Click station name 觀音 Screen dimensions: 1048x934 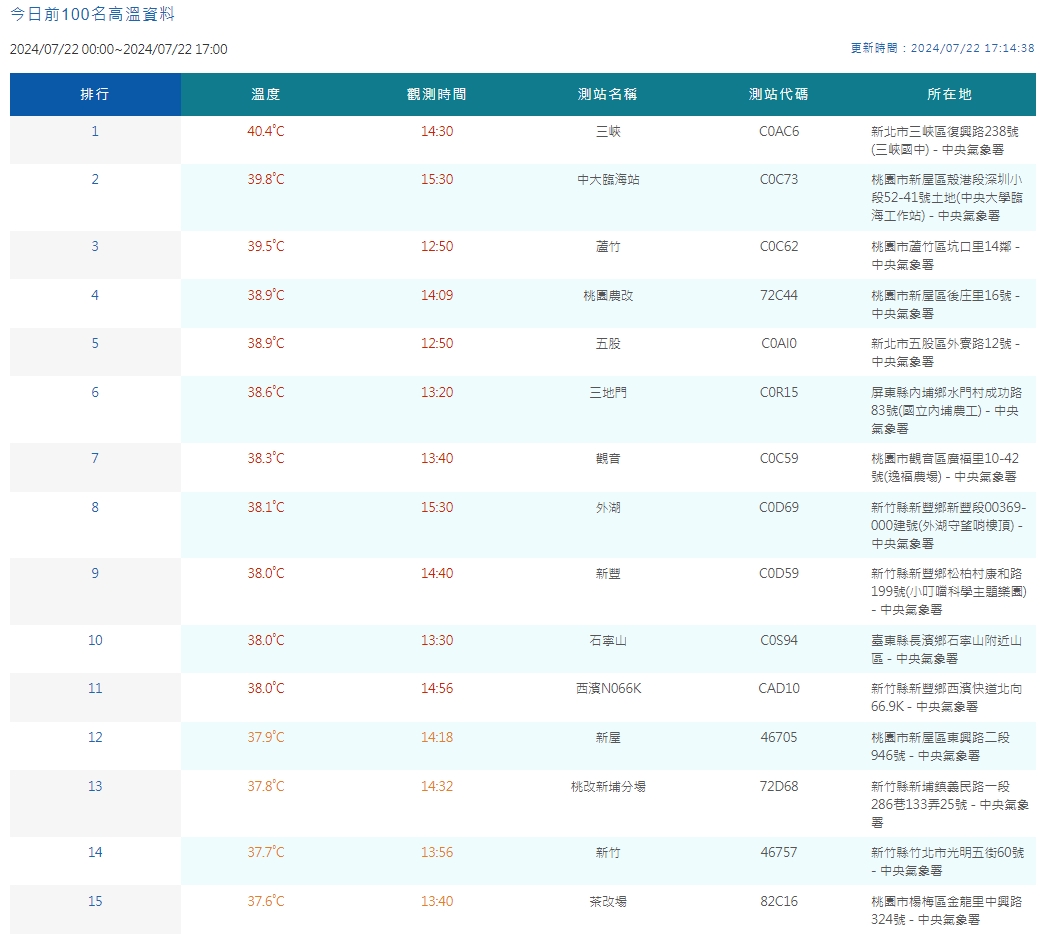click(x=608, y=459)
